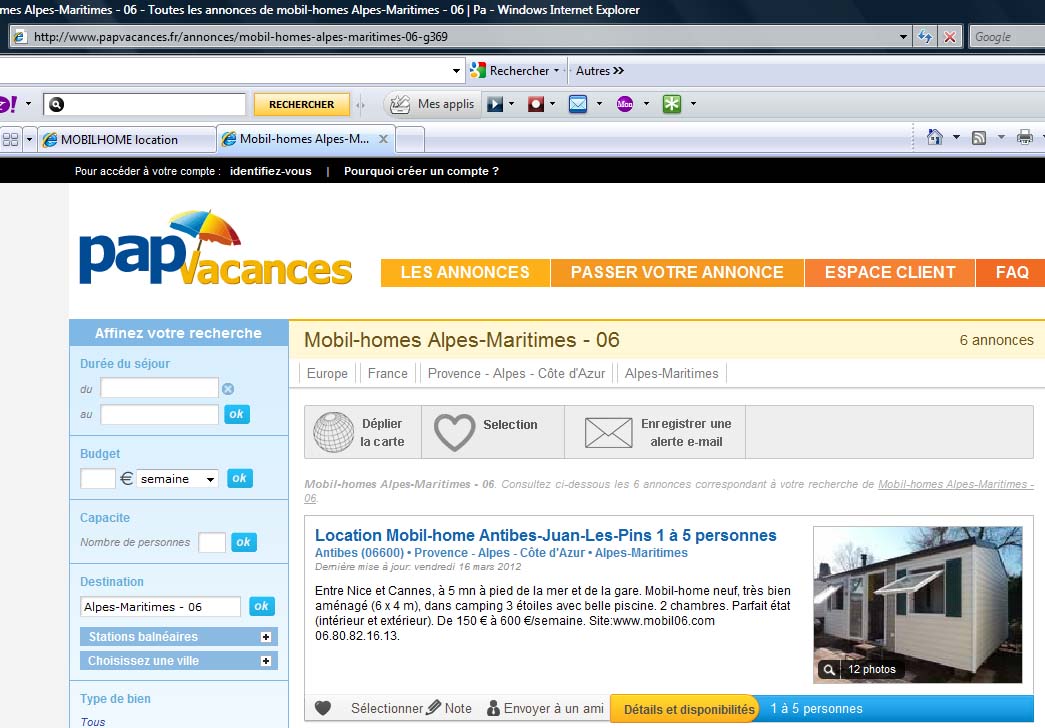Open the Mes applis toolbar button

(433, 104)
